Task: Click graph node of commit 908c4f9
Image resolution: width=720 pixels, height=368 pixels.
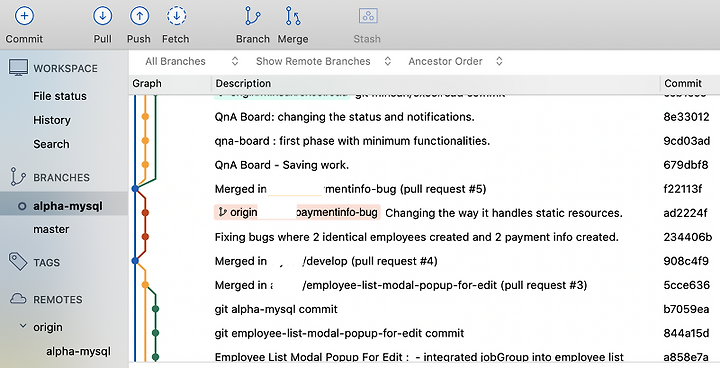Action: pyautogui.click(x=135, y=260)
